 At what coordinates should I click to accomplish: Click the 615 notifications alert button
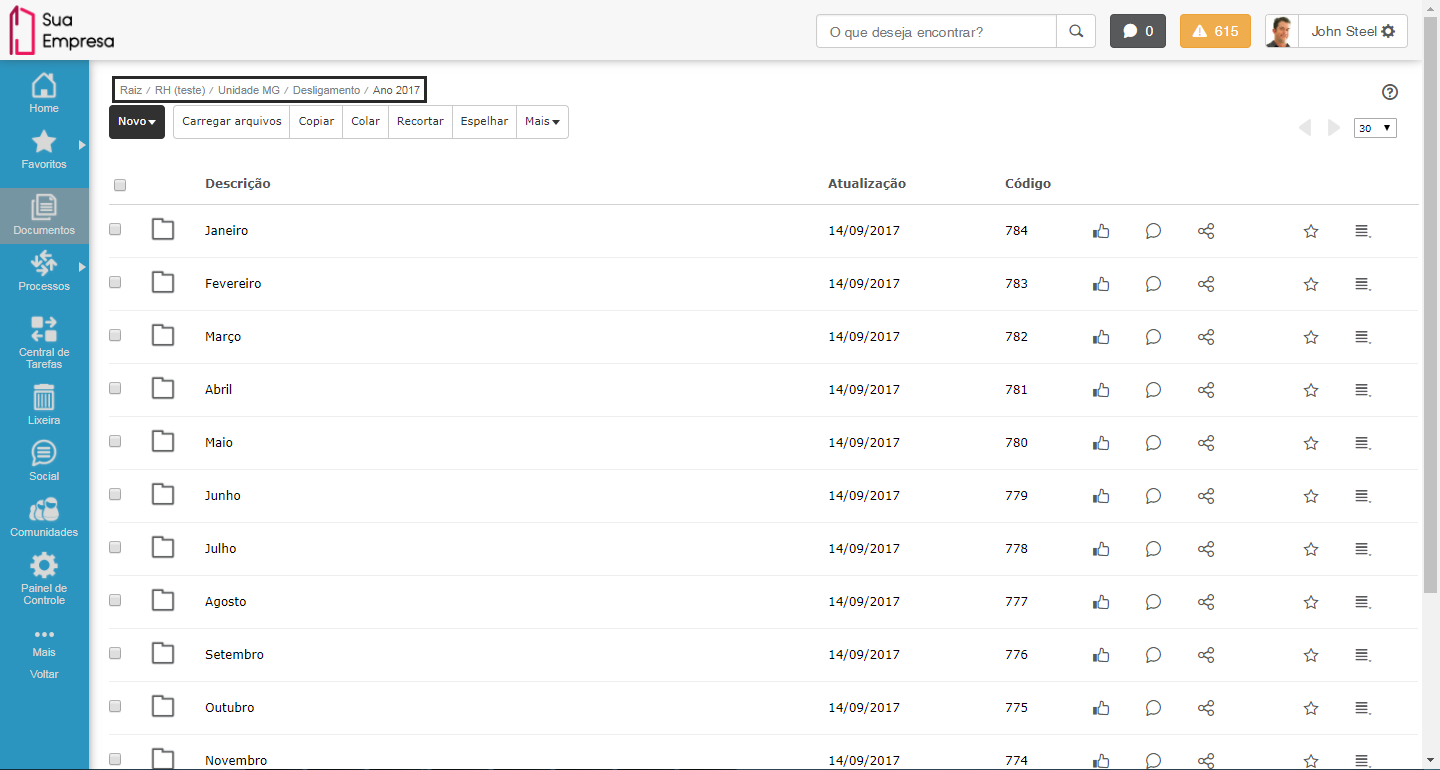pos(1215,31)
